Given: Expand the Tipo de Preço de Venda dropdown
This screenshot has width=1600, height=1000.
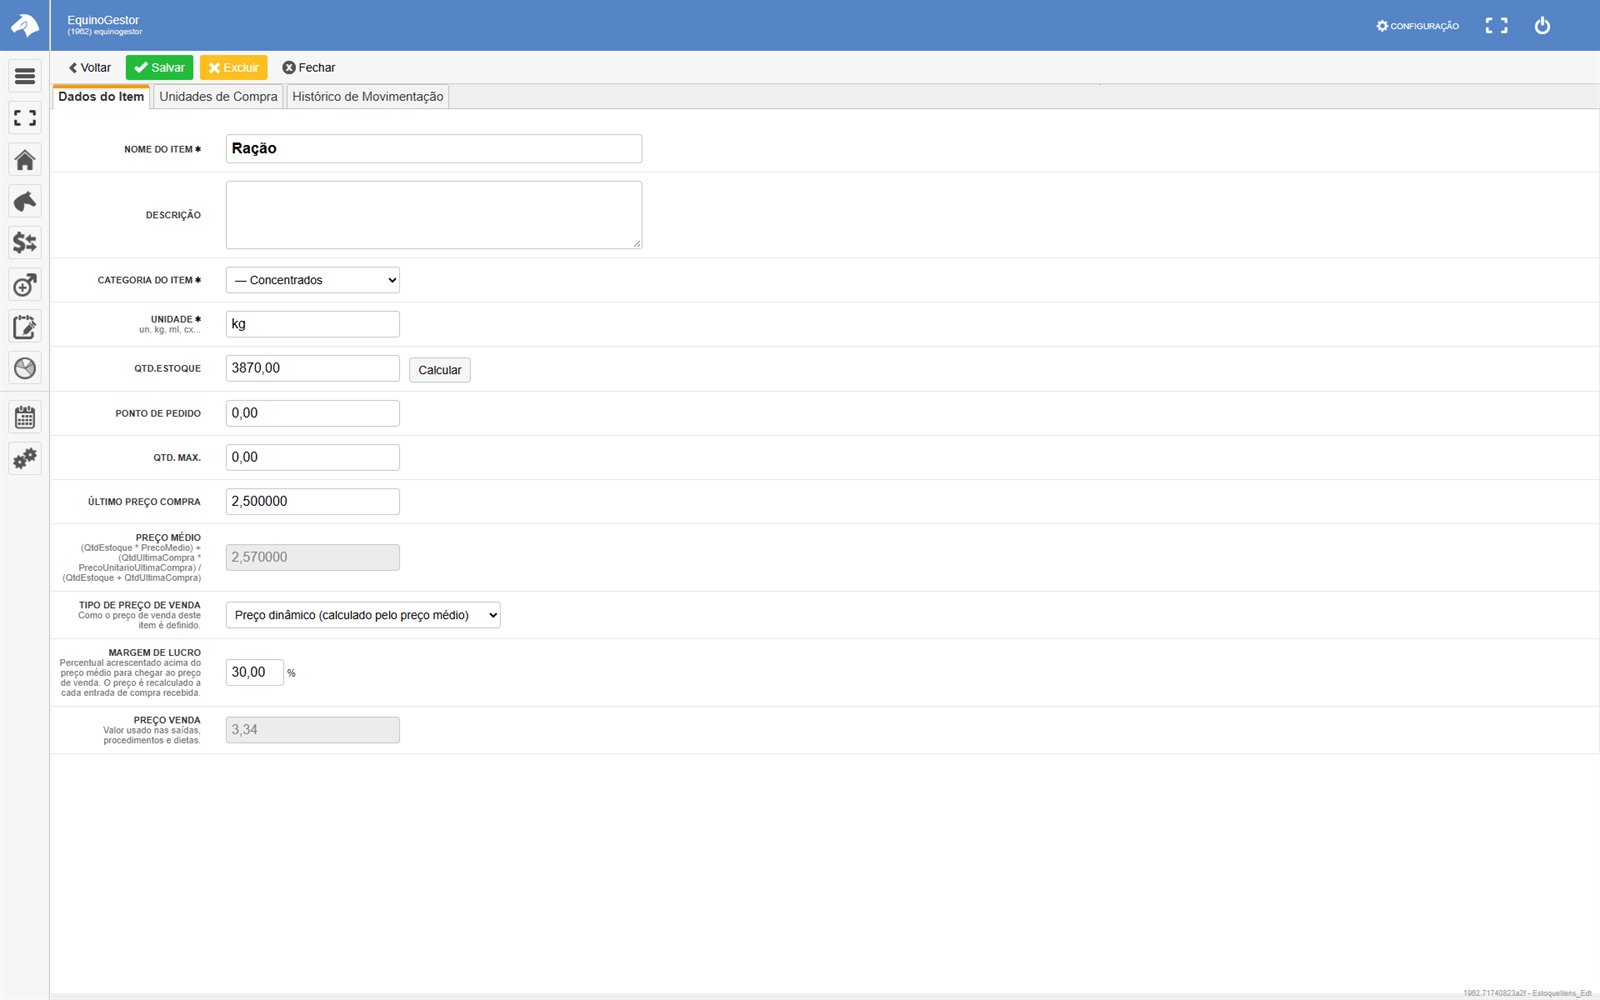Looking at the screenshot, I should pyautogui.click(x=363, y=615).
